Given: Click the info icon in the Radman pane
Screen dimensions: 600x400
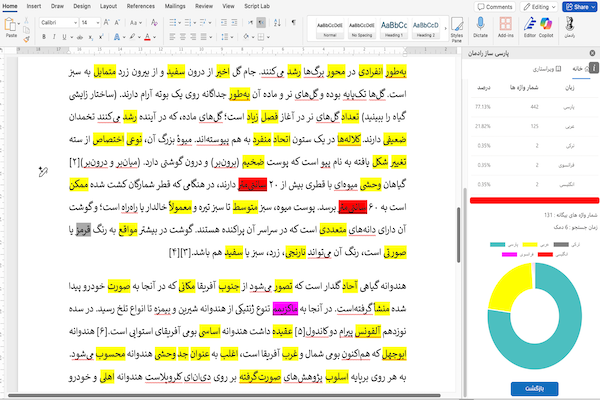Looking at the screenshot, I should 594,68.
